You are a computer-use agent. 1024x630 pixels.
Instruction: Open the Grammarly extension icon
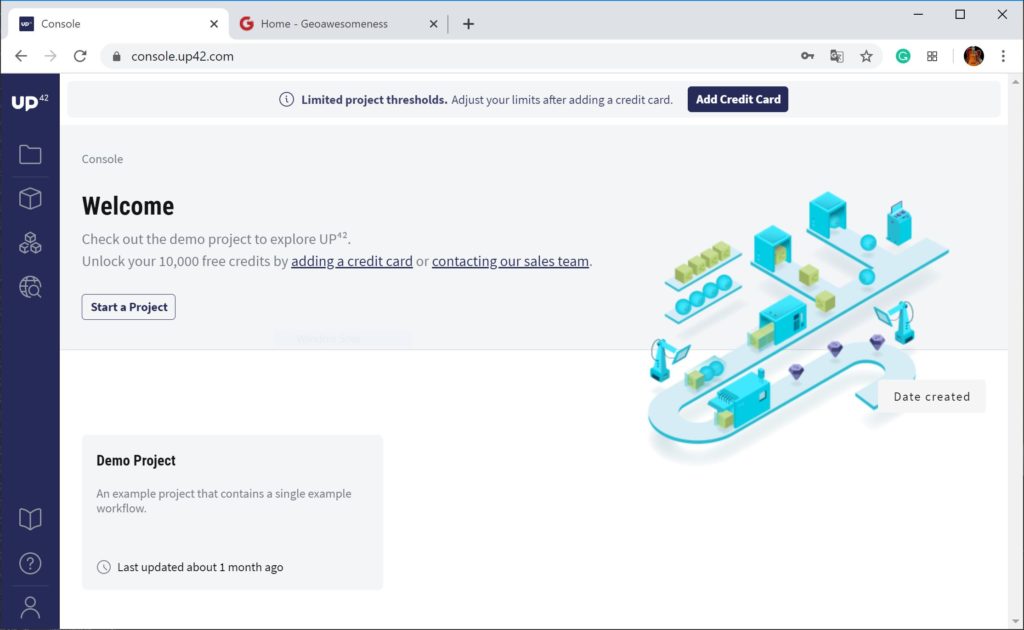pyautogui.click(x=903, y=56)
